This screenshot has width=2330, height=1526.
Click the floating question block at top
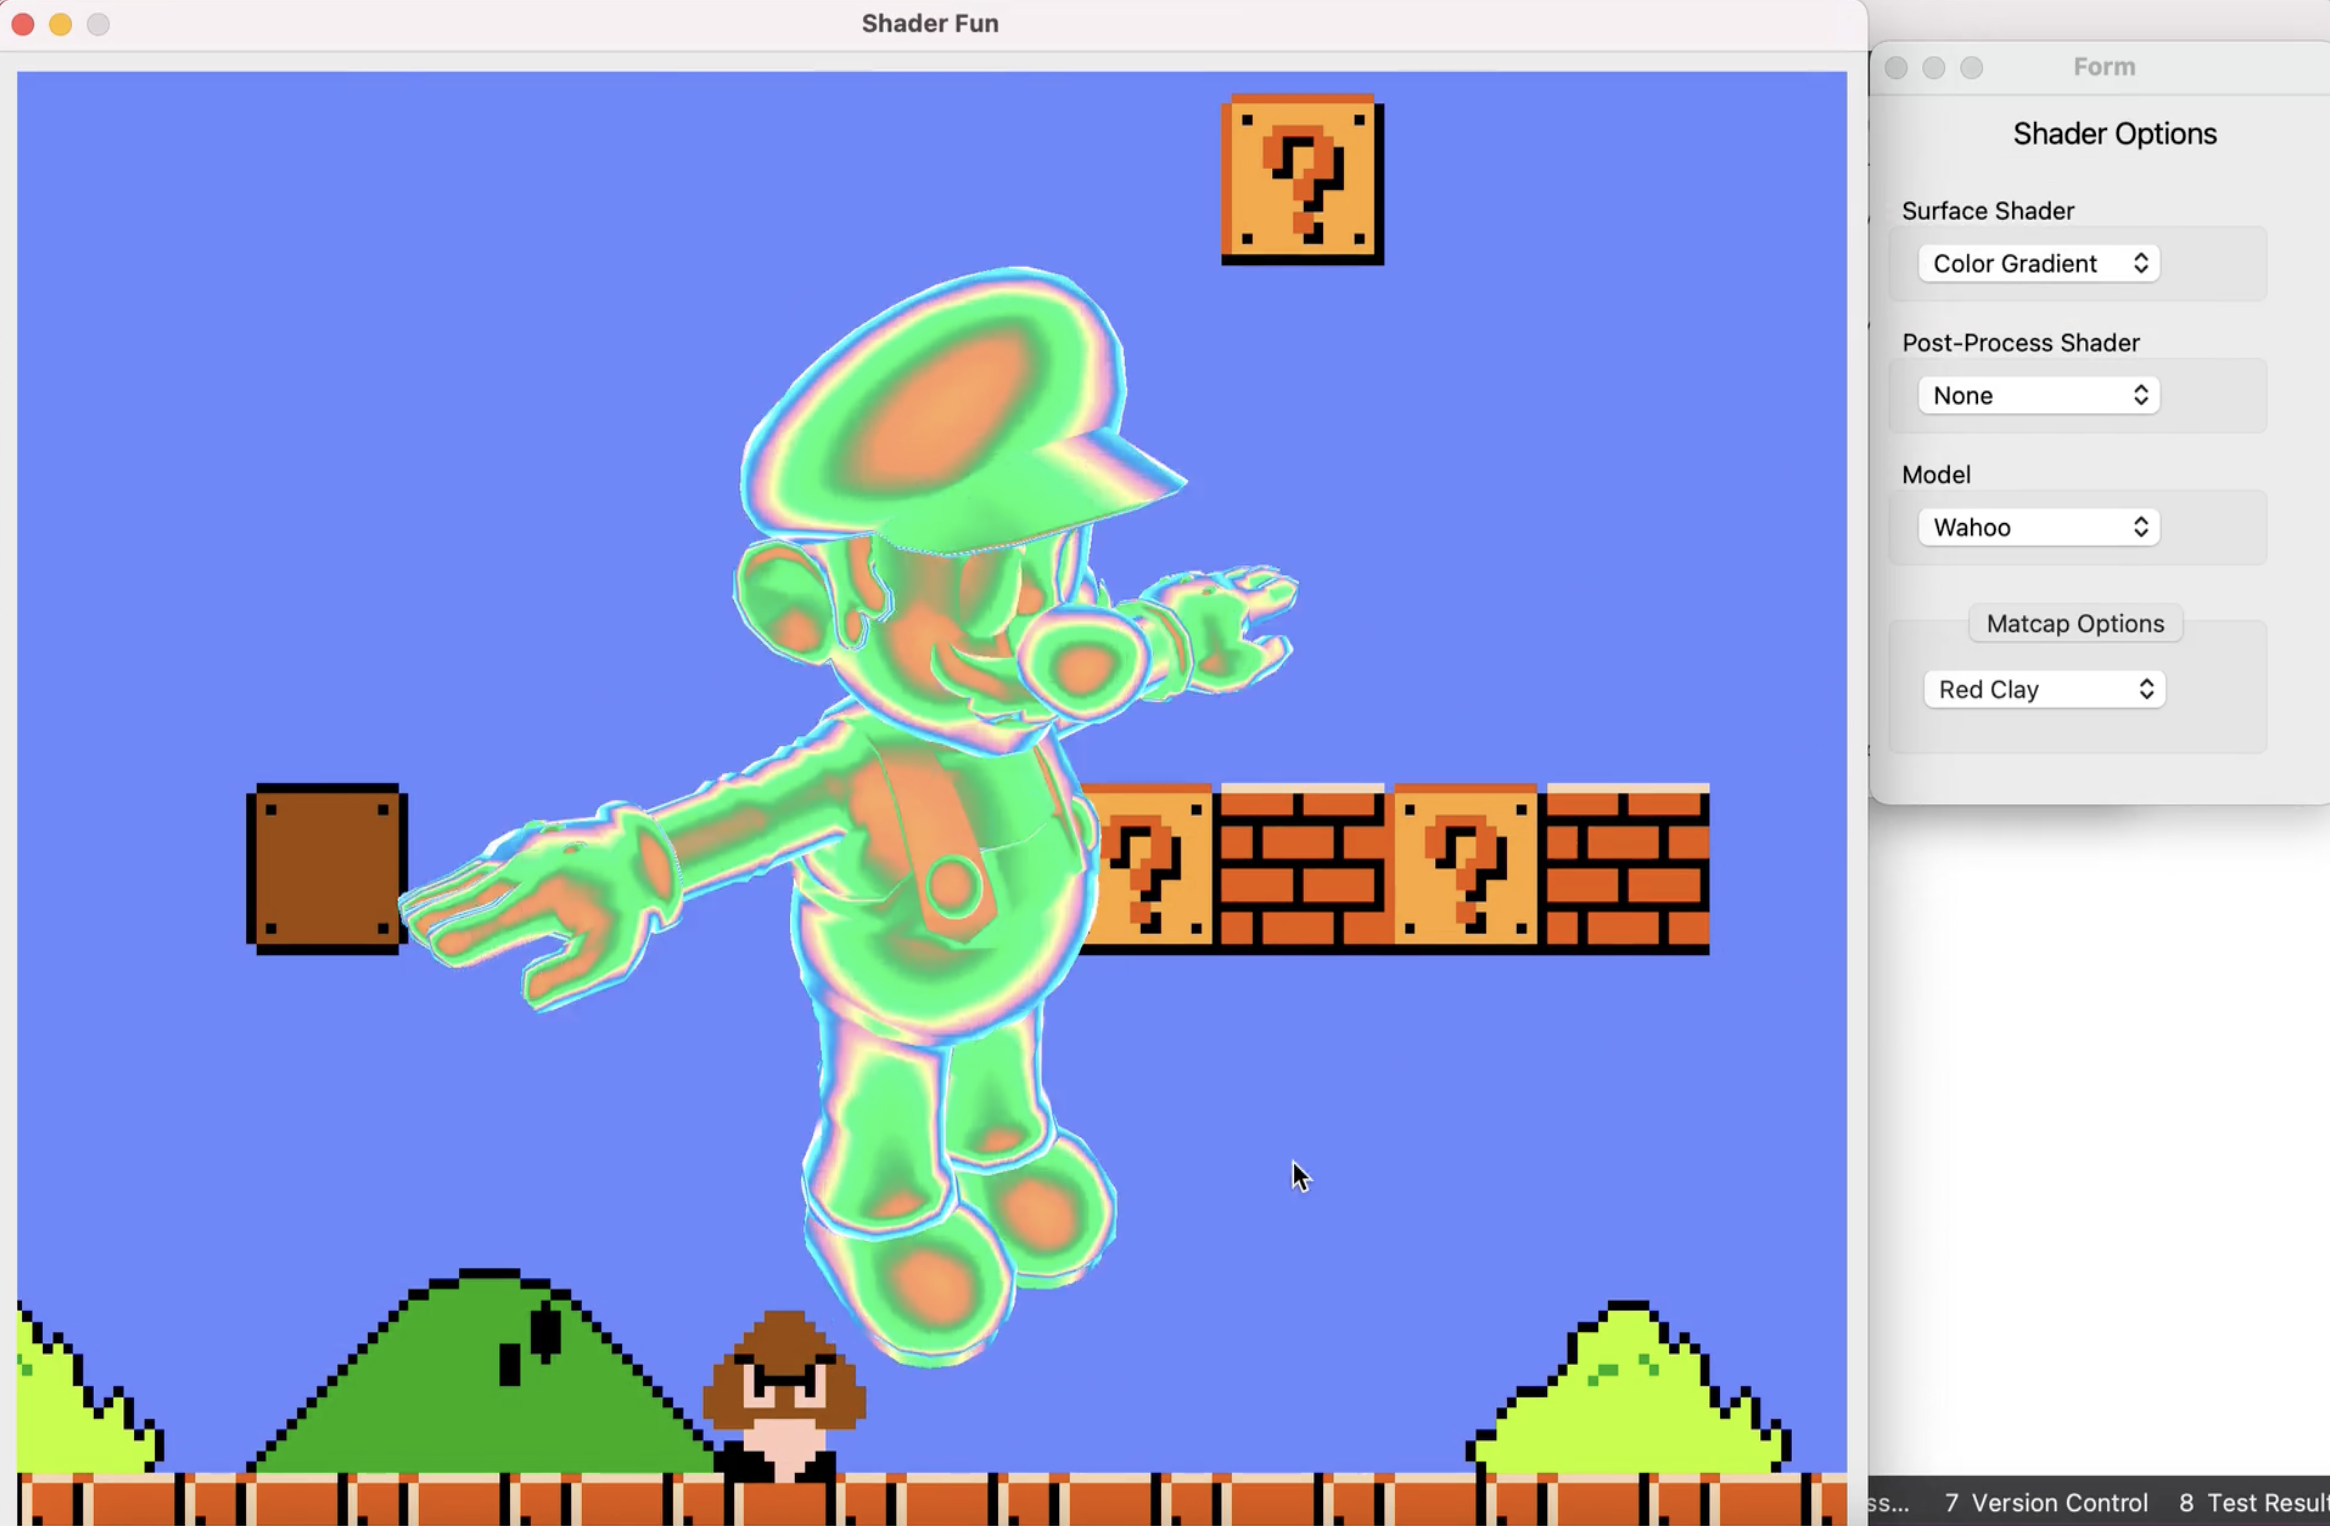pos(1302,180)
